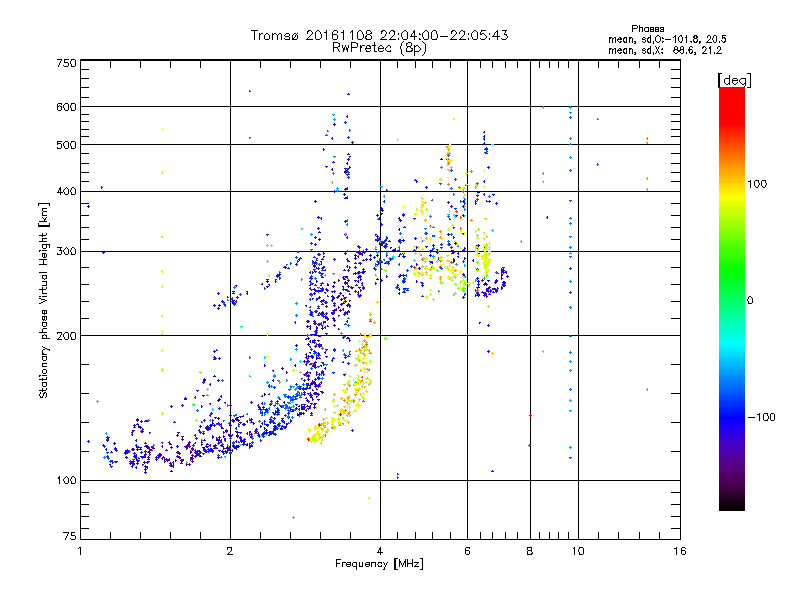Viewport: 800px width, 600px height.
Task: Click the x-axis tick label '4'
Action: point(380,551)
